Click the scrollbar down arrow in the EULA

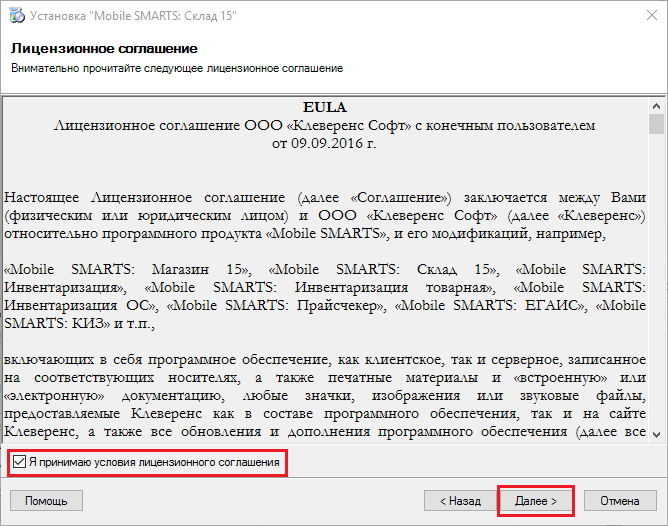coord(656,434)
